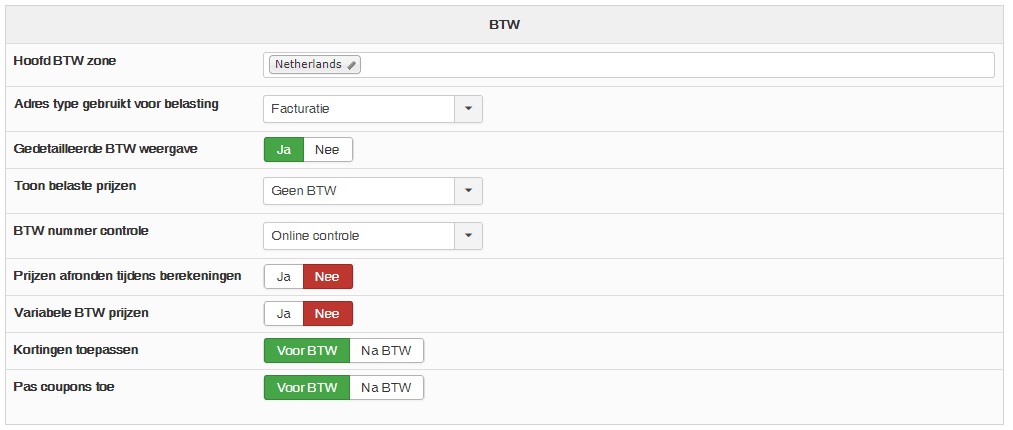Set Gedetailleerde BTW weergave to Ja
Screen dimensions: 1013x430
tap(283, 150)
